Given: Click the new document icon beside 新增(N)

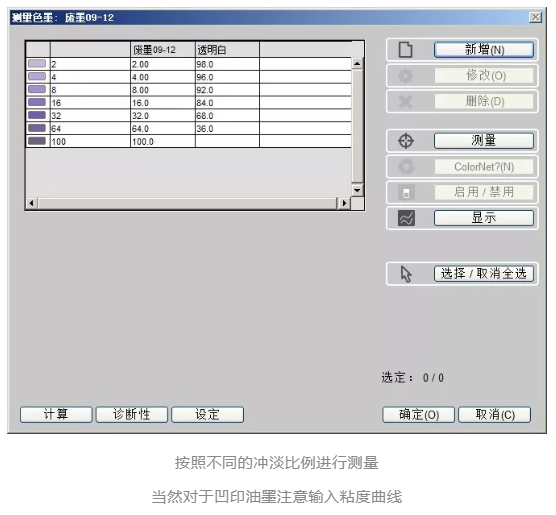Looking at the screenshot, I should click(406, 50).
